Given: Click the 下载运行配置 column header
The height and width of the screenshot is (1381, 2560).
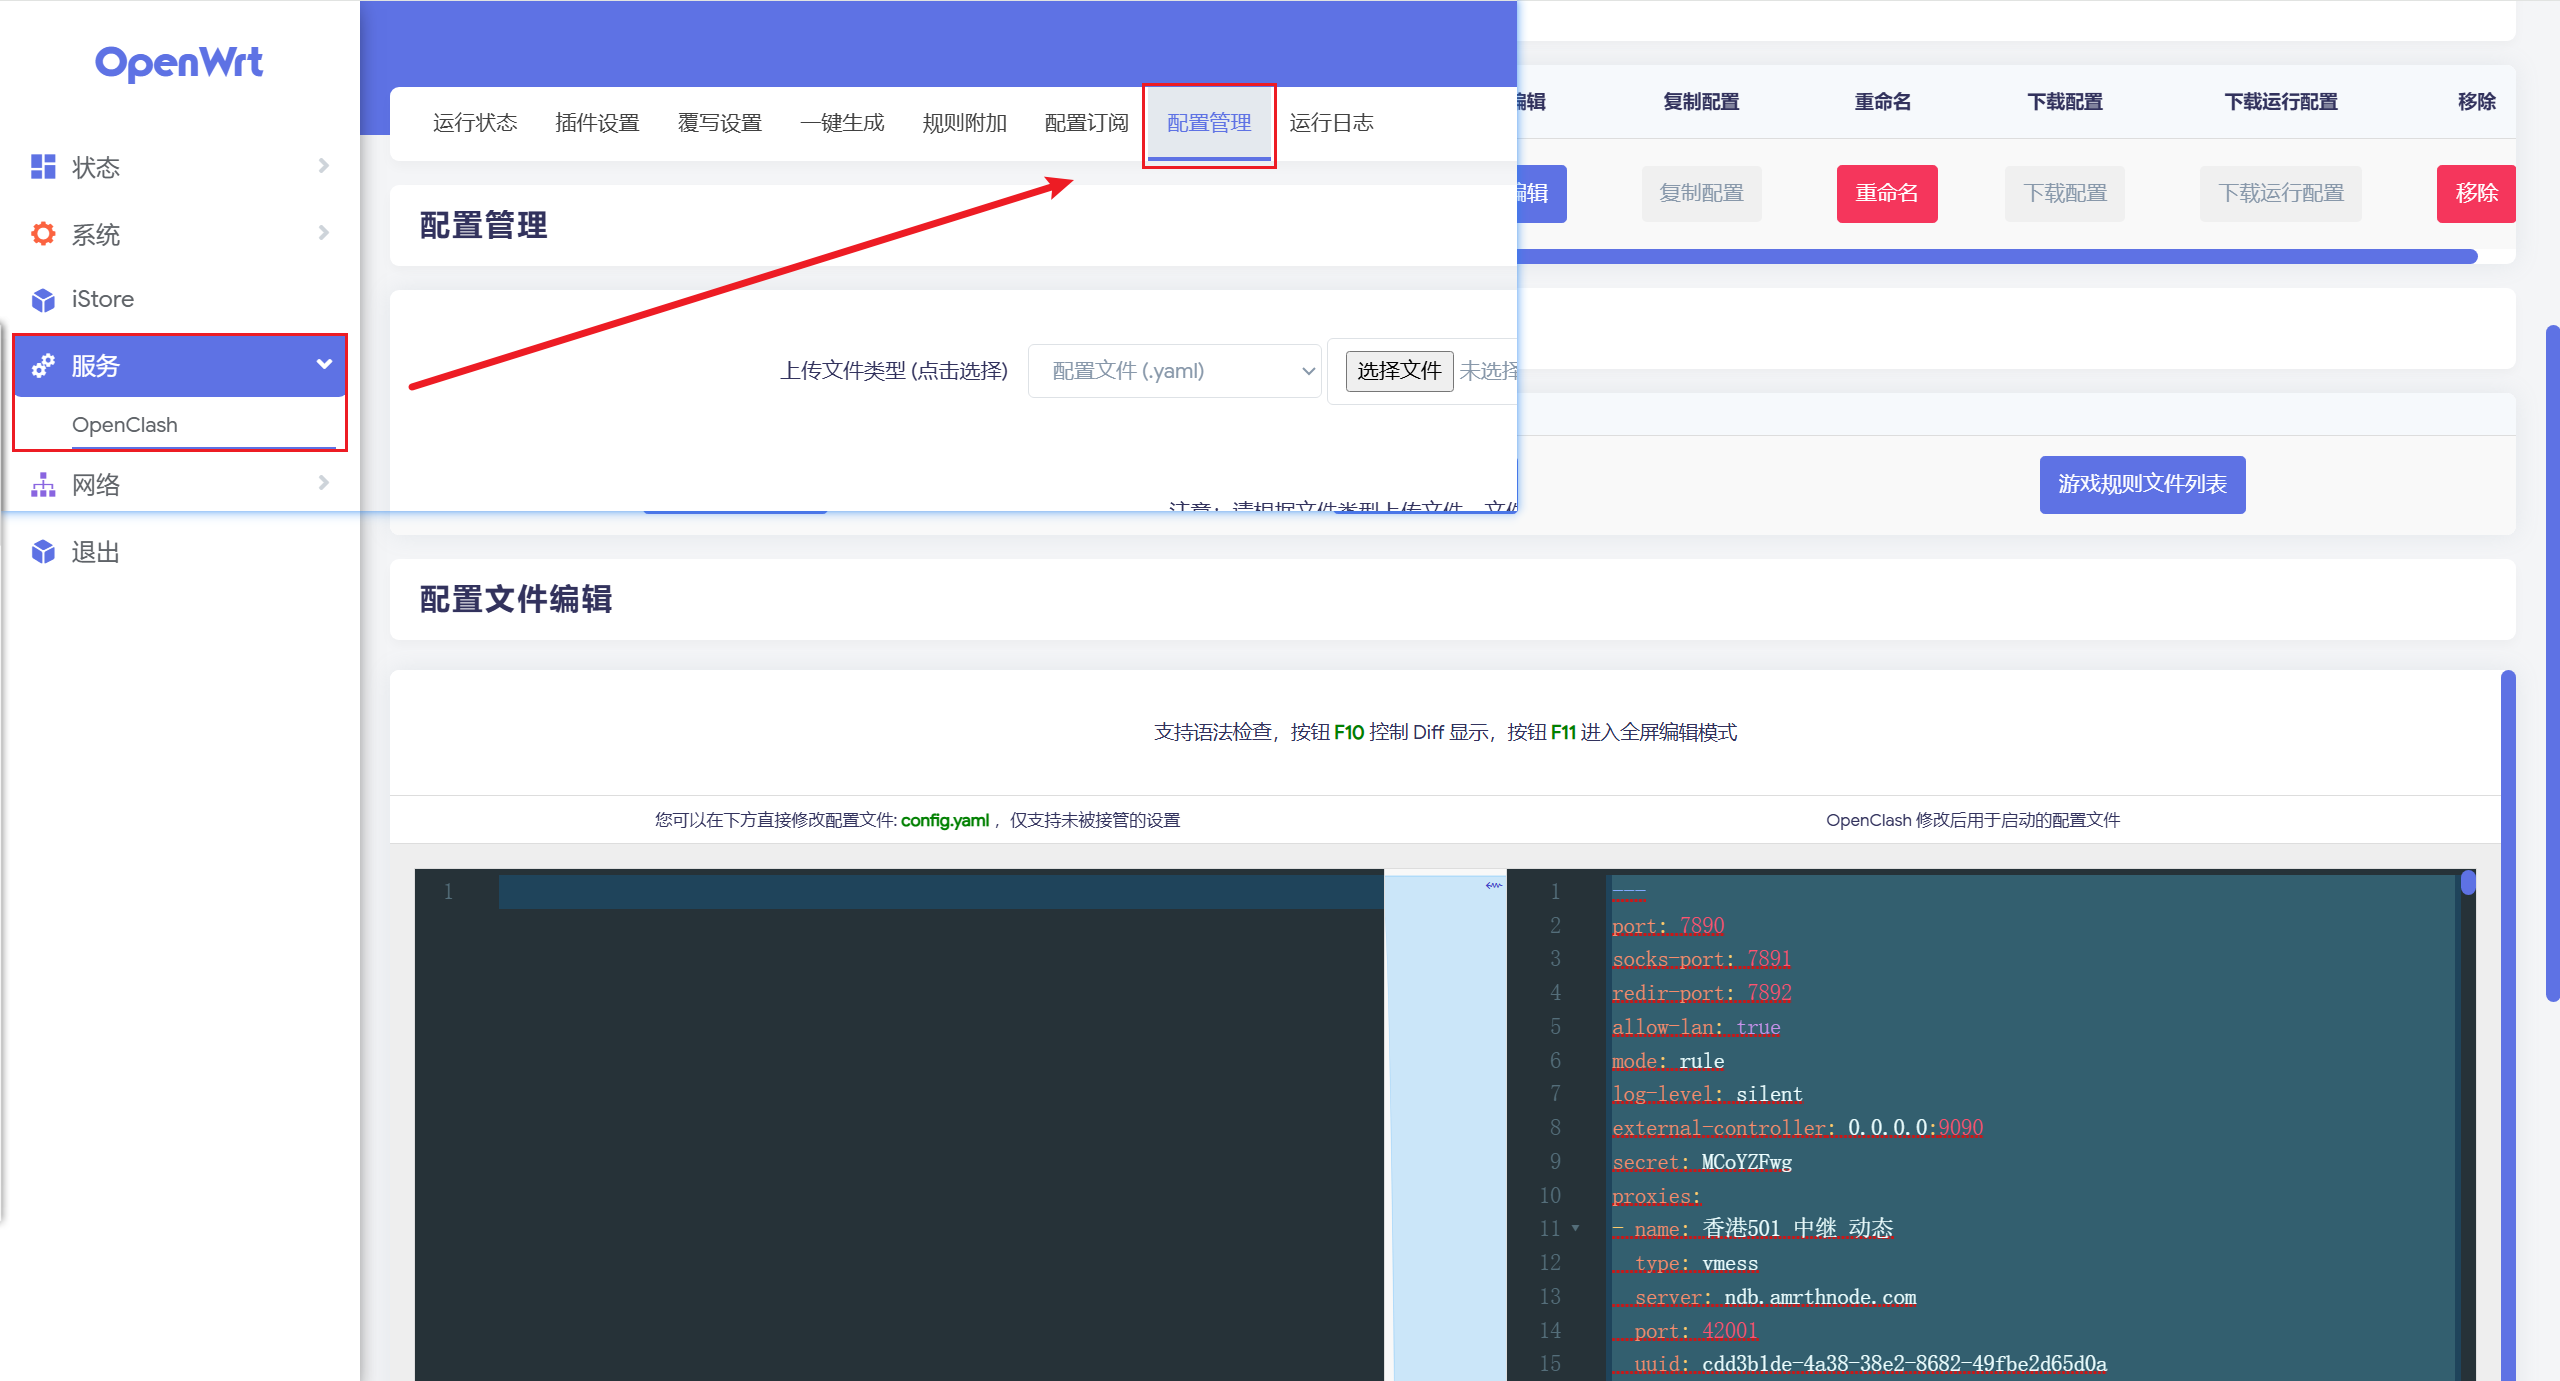Looking at the screenshot, I should (x=2281, y=102).
